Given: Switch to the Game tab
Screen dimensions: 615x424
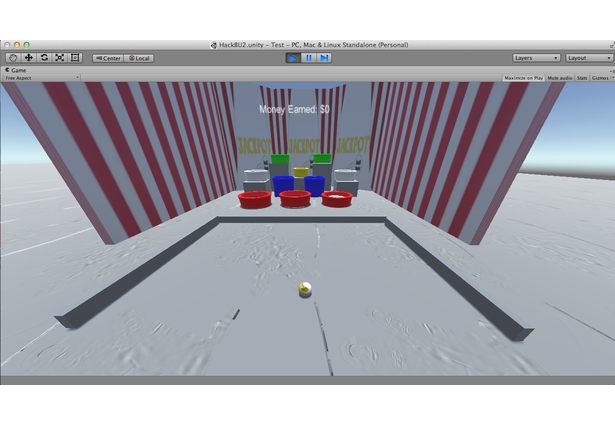Looking at the screenshot, I should [16, 70].
